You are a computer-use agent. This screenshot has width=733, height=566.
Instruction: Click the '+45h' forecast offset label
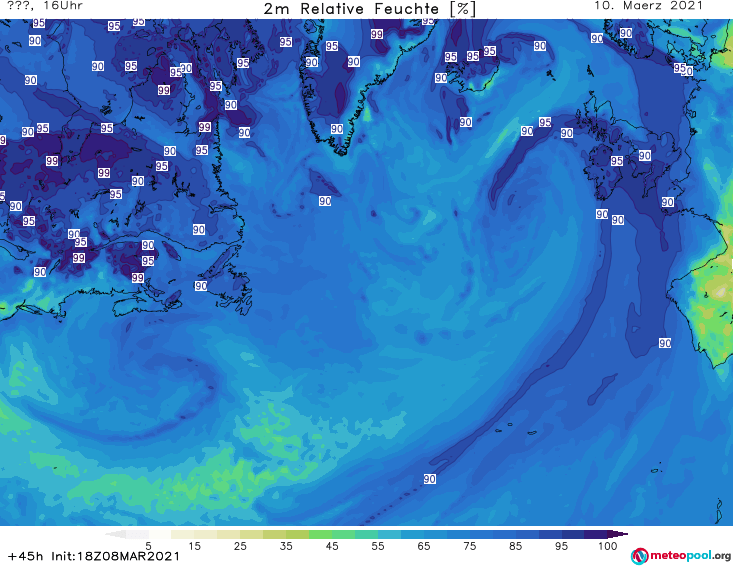[x=25, y=556]
